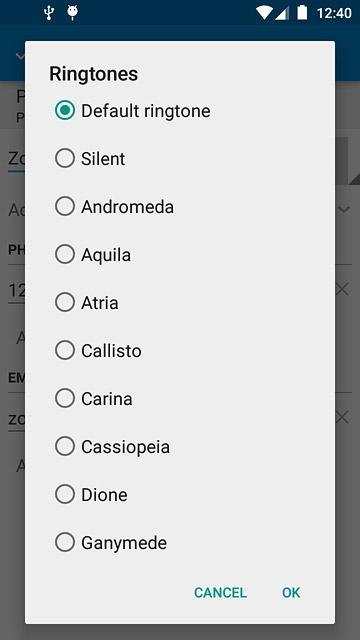Confirm selection with OK button
This screenshot has height=640, width=360.
click(x=291, y=592)
